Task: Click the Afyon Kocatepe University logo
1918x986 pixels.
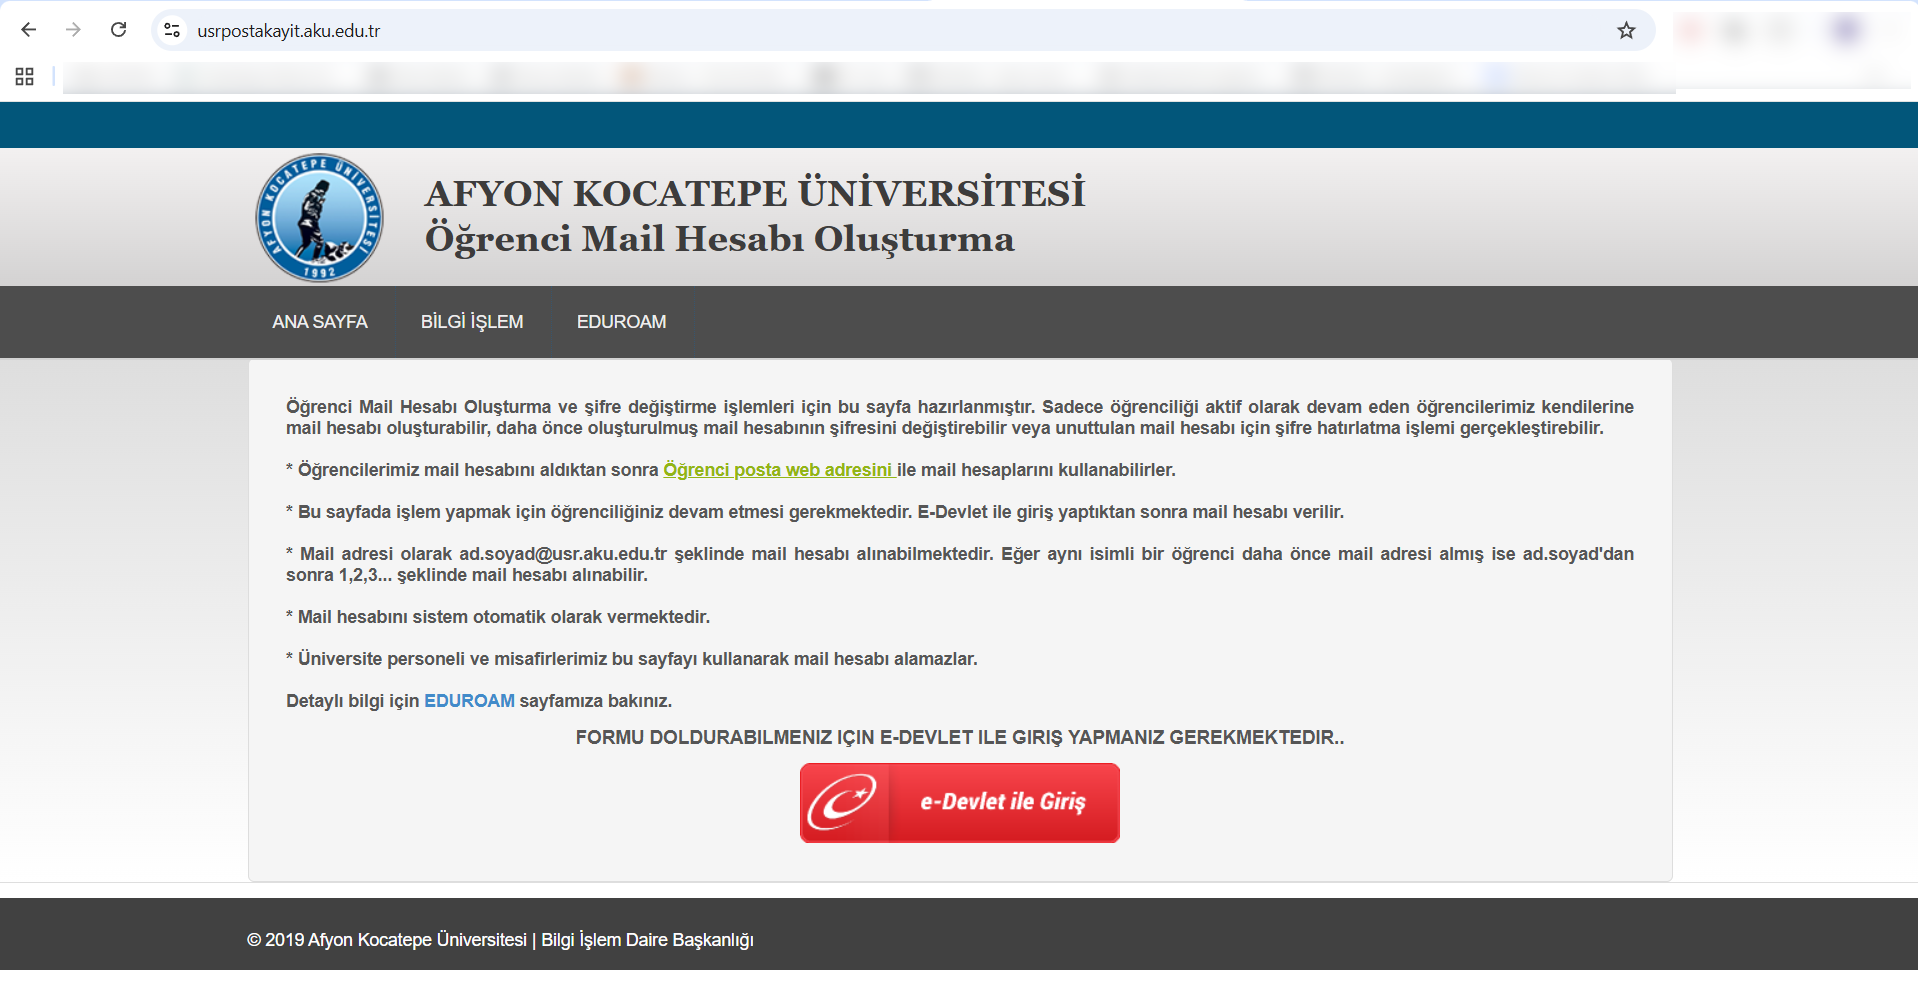Action: pos(319,217)
